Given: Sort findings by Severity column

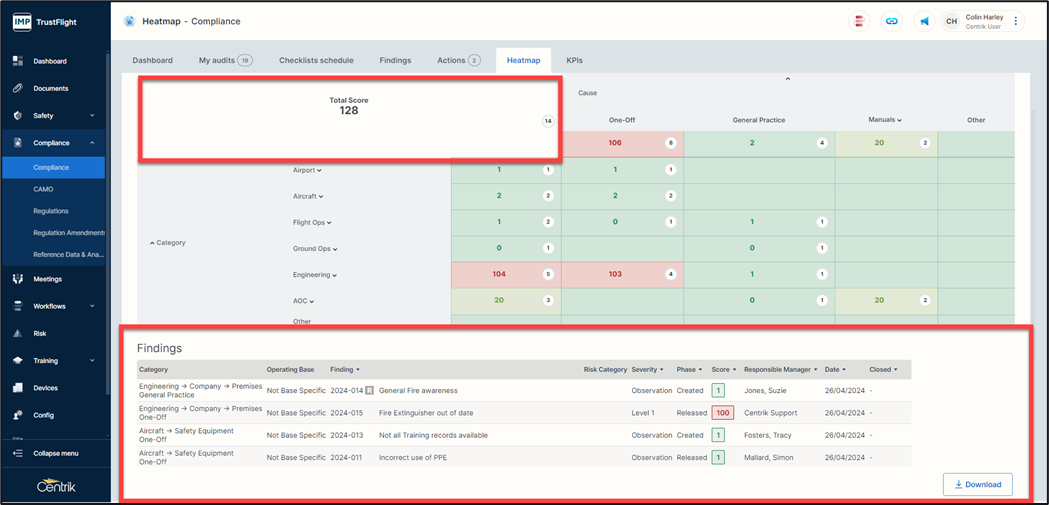Looking at the screenshot, I should [x=648, y=370].
